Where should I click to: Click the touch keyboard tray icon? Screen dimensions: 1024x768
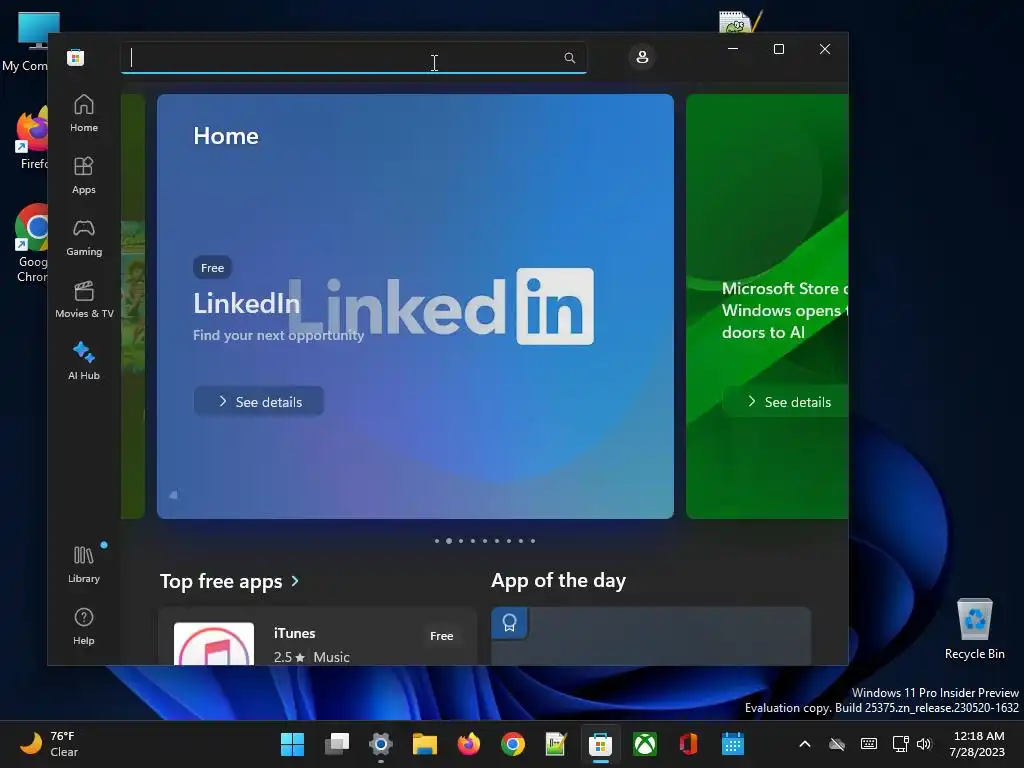(869, 744)
